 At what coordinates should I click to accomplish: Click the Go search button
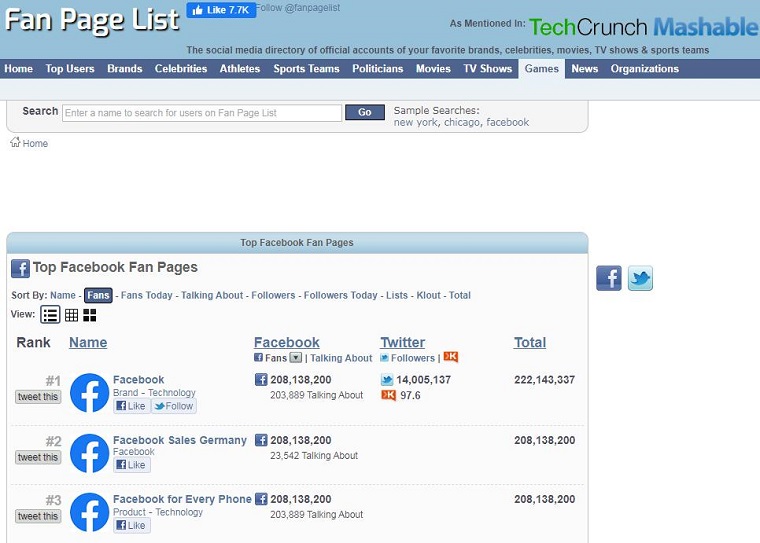(364, 112)
